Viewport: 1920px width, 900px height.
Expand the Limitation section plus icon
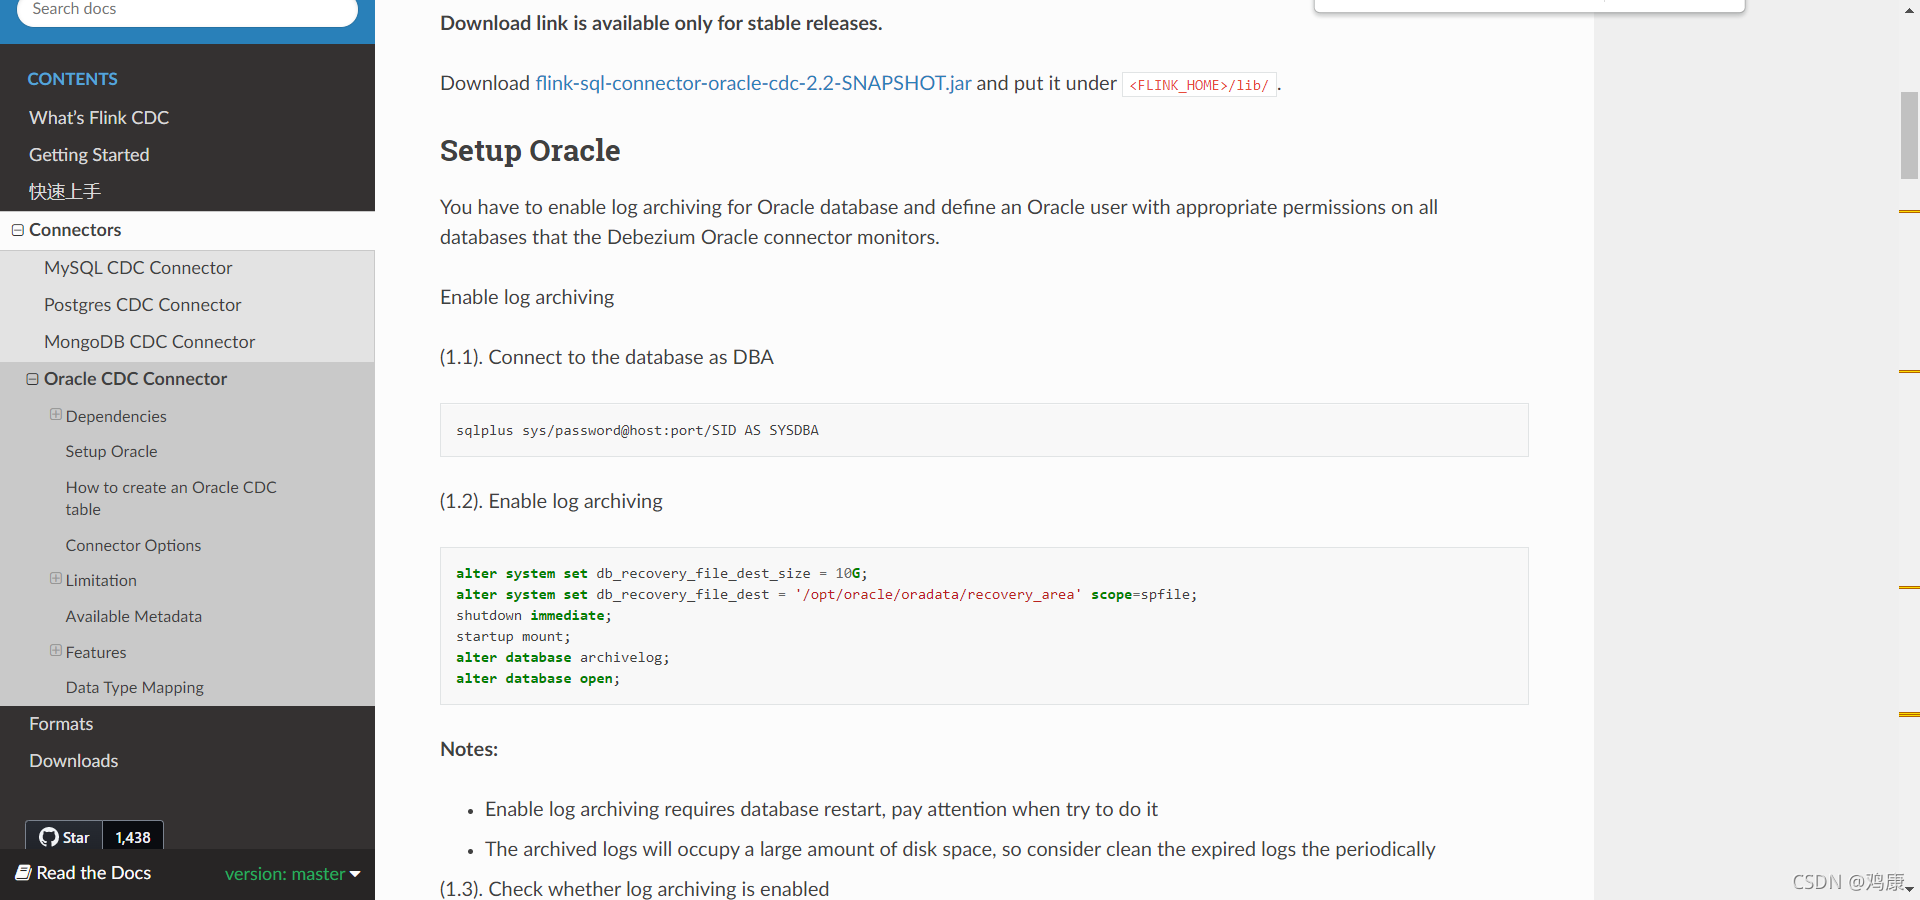(x=56, y=579)
